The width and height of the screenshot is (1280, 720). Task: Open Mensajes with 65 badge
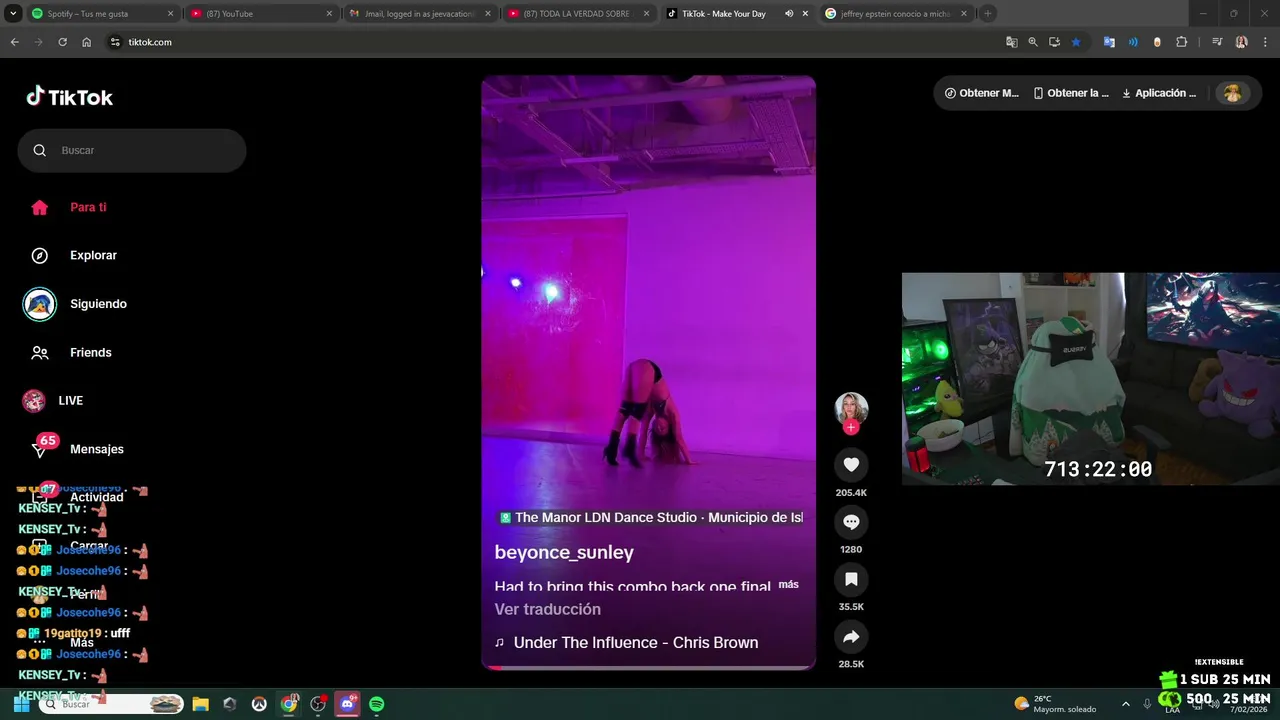click(96, 449)
